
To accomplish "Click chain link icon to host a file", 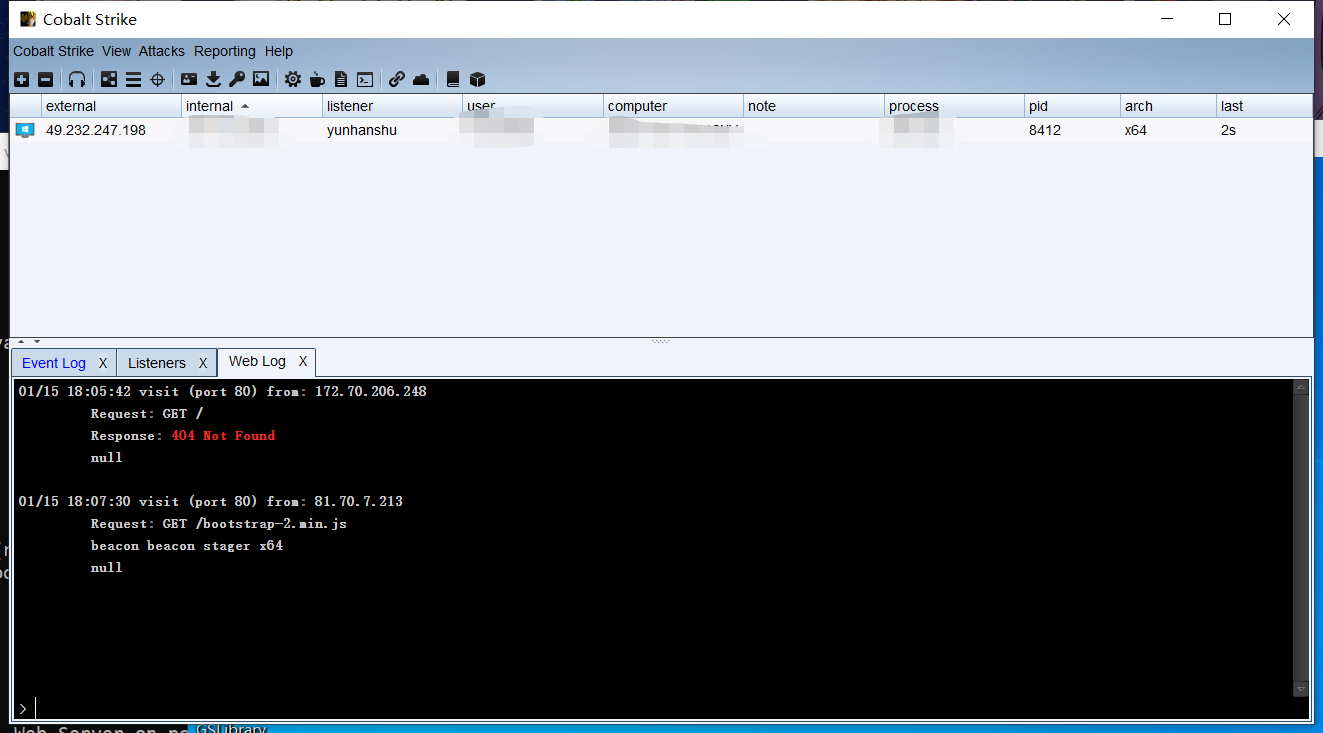I will [397, 79].
